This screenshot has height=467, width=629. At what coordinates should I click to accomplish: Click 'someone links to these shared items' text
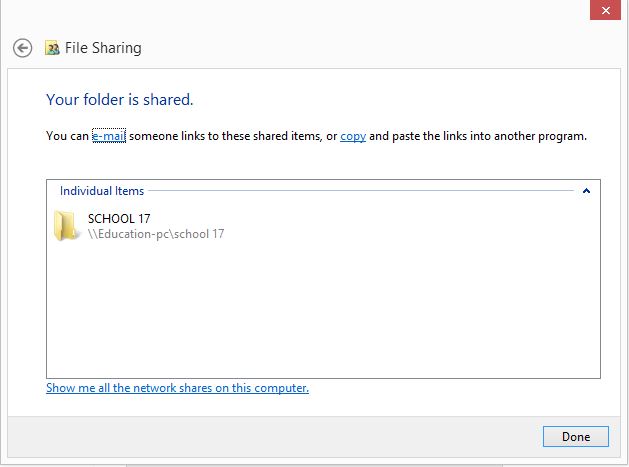225,136
